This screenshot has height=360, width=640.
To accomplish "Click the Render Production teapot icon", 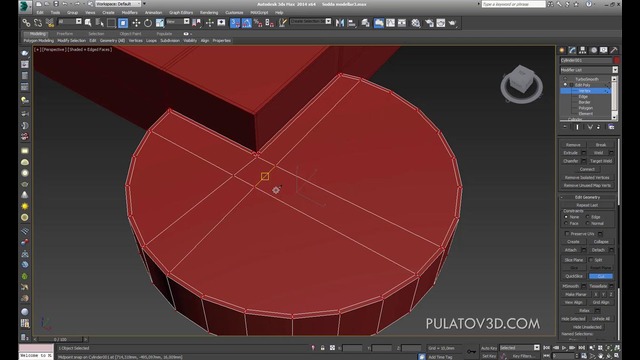I will point(452,23).
